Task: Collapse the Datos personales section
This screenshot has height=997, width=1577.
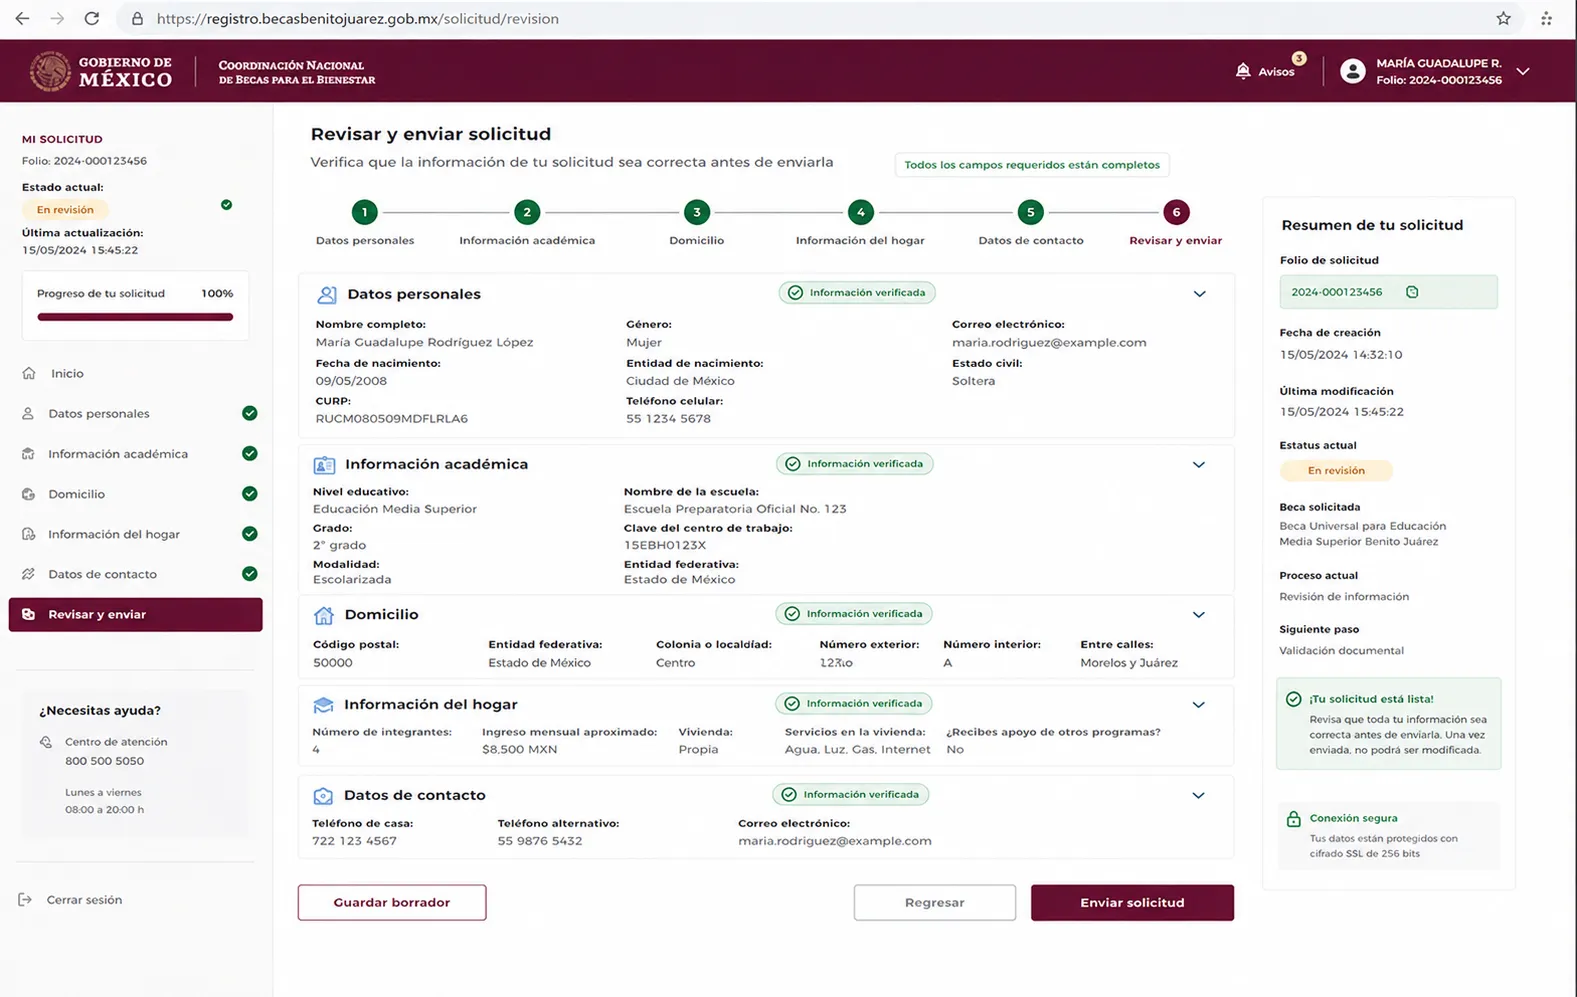Action: click(x=1199, y=294)
